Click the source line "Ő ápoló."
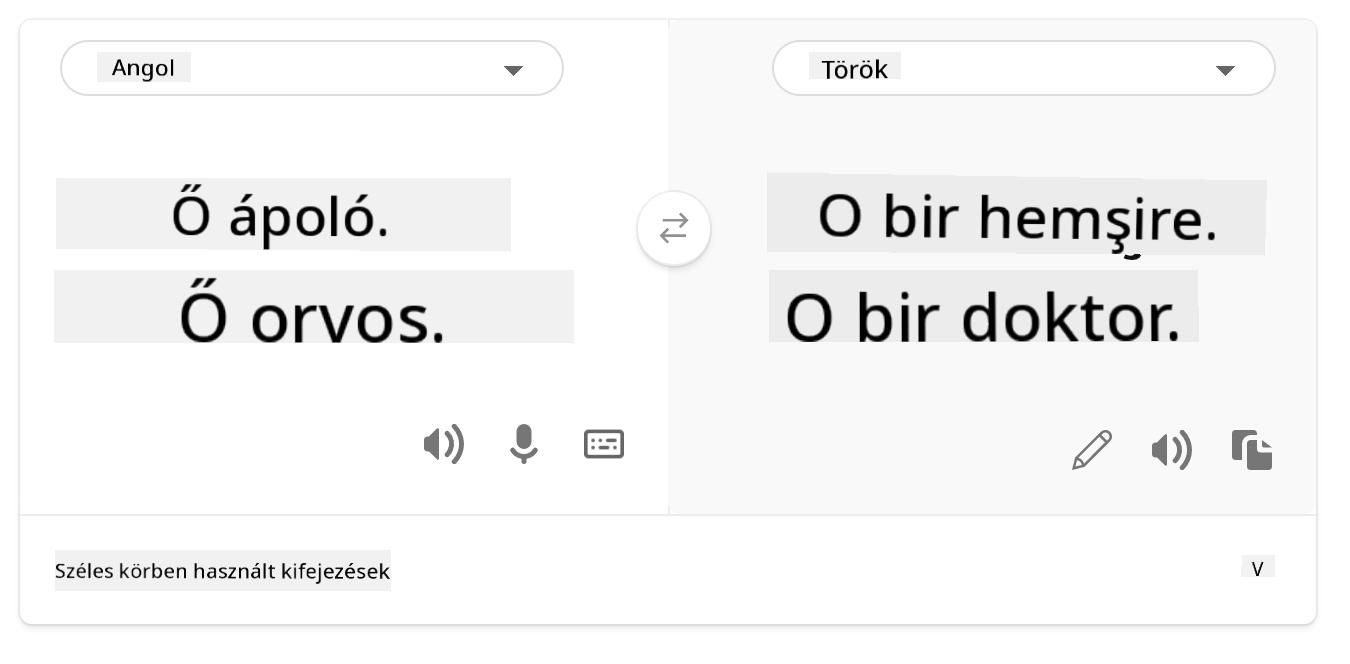The image size is (1350, 664). pyautogui.click(x=281, y=216)
